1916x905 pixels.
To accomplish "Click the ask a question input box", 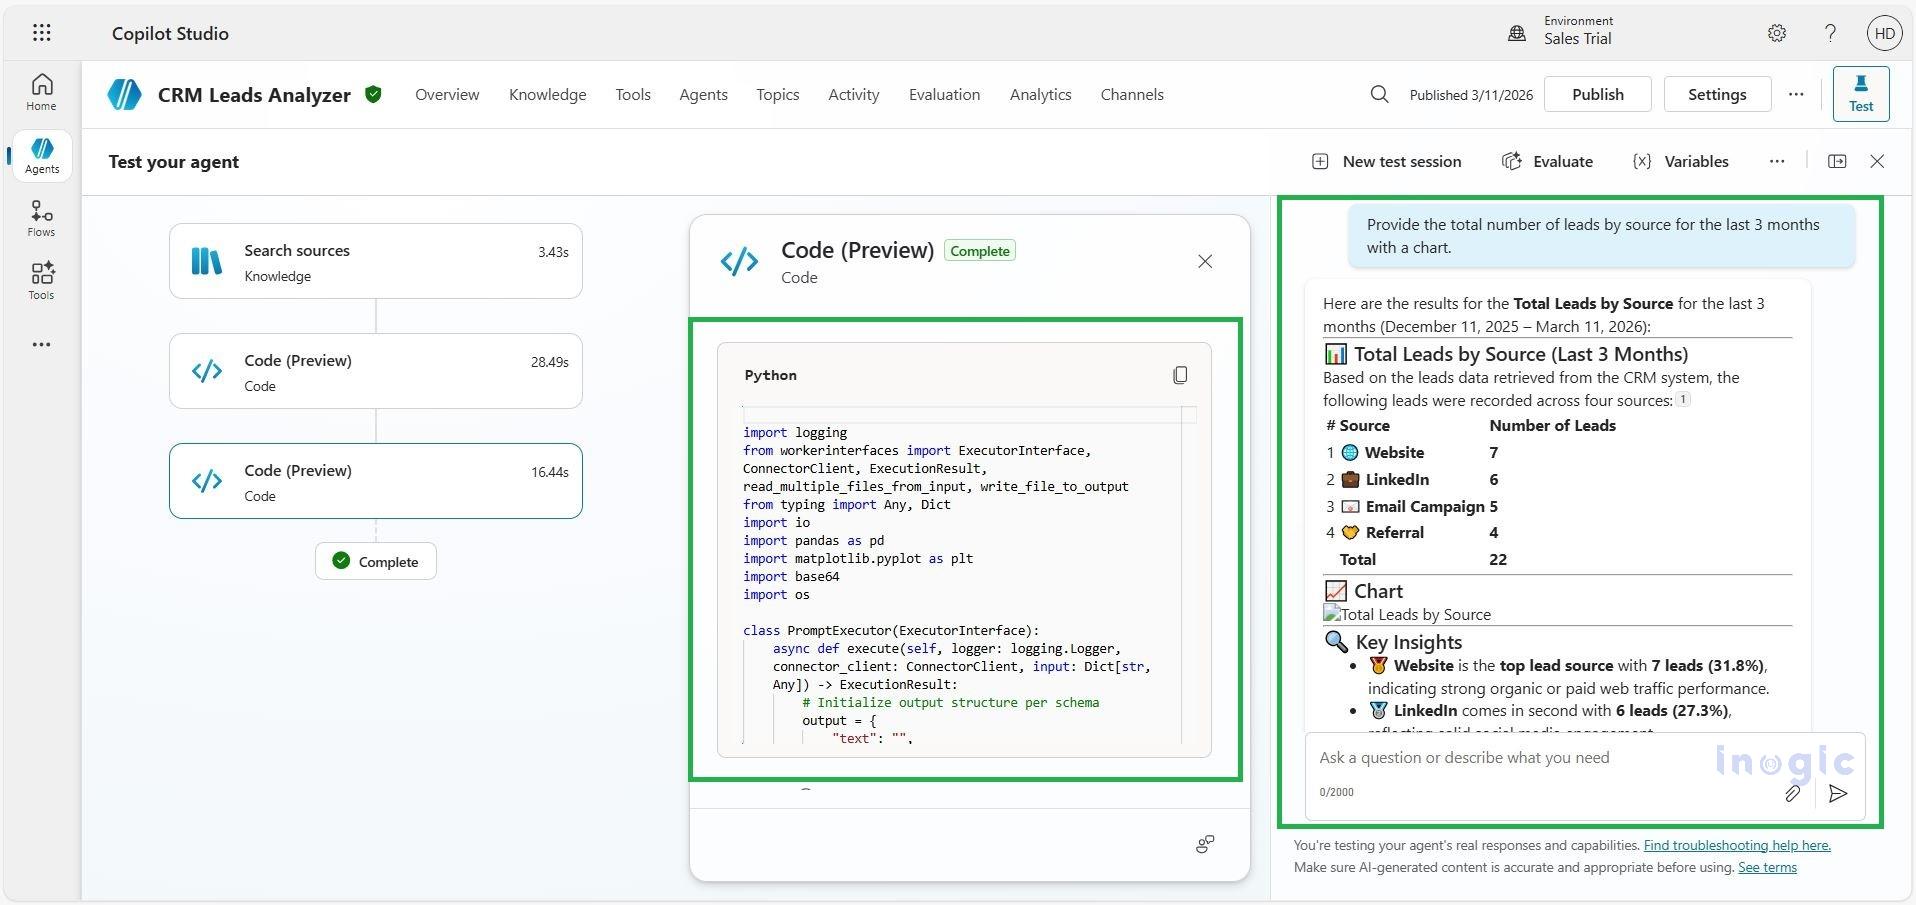I will [x=1500, y=757].
